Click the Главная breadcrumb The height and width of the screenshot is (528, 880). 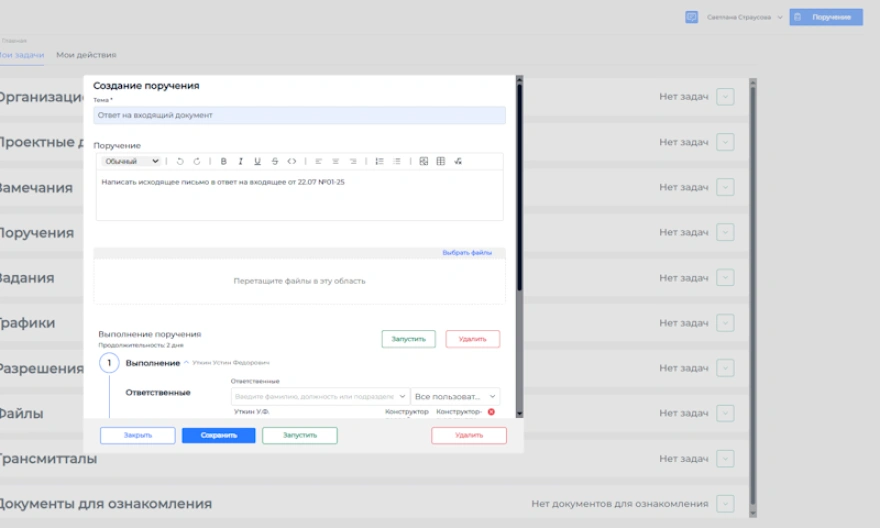coord(14,40)
